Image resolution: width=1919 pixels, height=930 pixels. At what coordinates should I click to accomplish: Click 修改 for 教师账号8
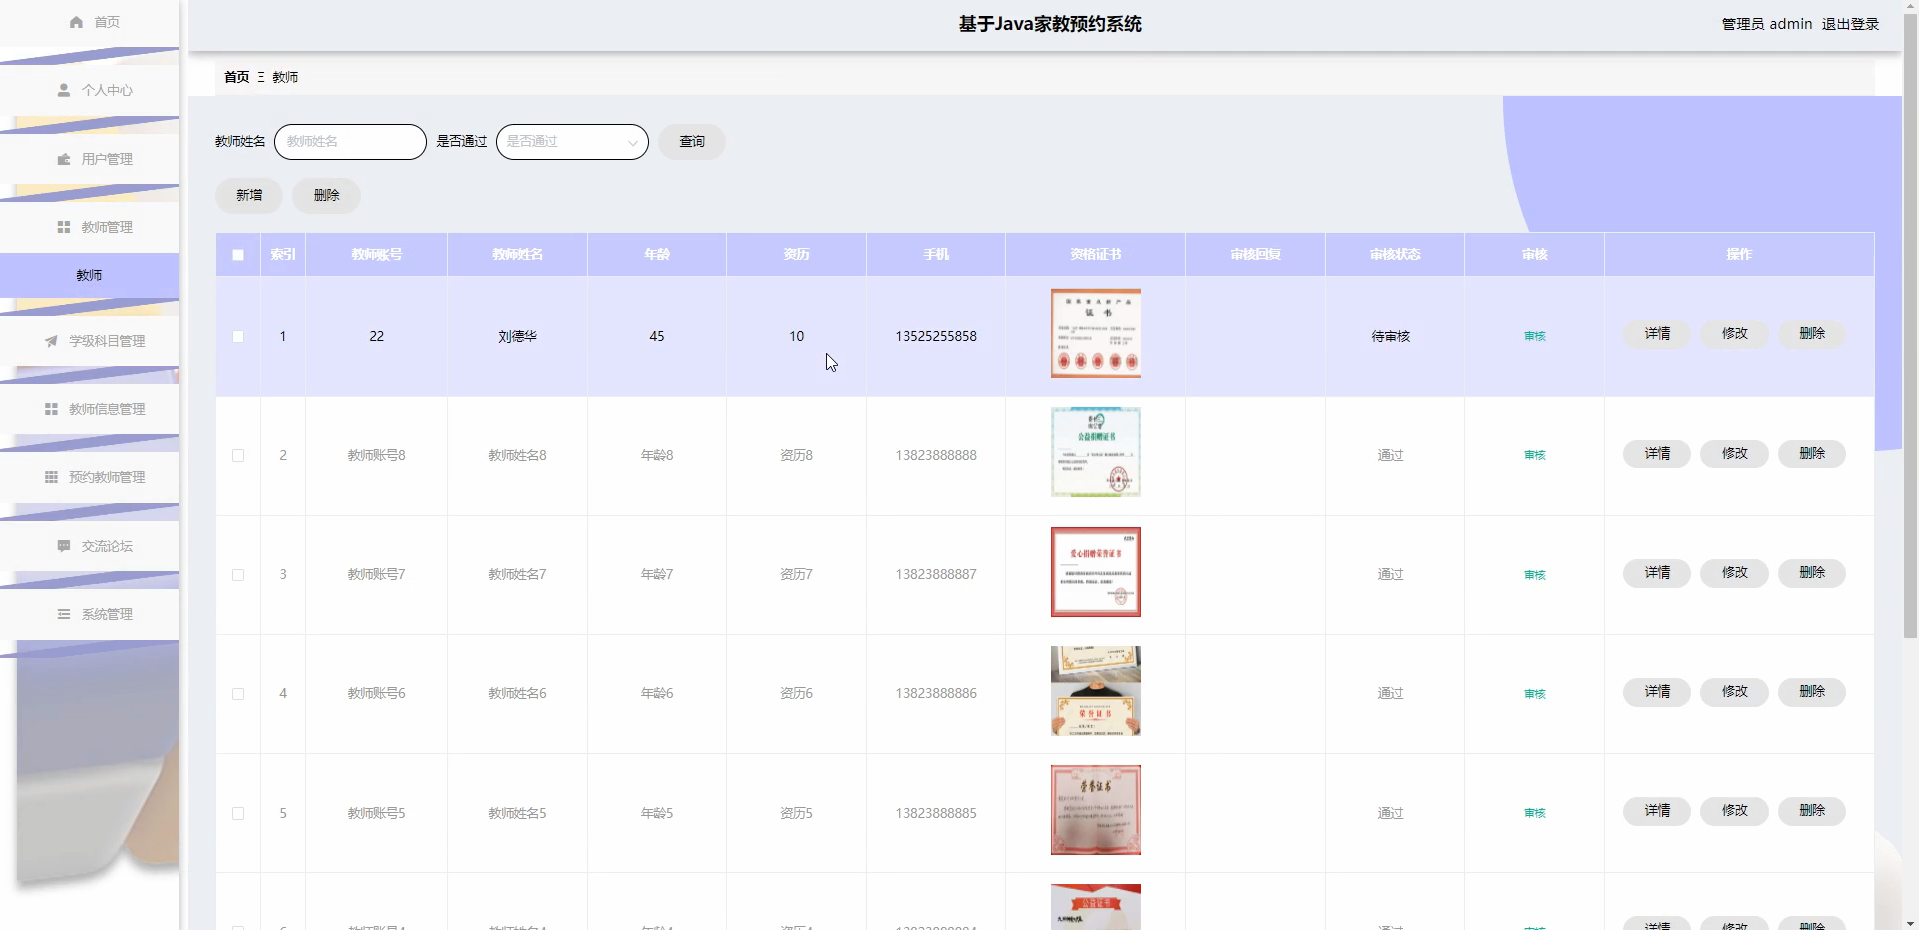1734,454
